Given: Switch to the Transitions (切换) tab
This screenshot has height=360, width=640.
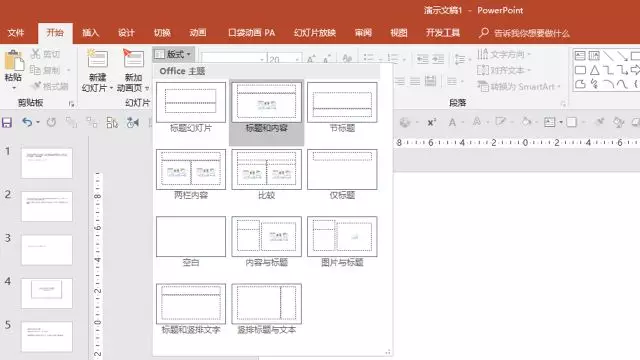Looking at the screenshot, I should coord(162,33).
